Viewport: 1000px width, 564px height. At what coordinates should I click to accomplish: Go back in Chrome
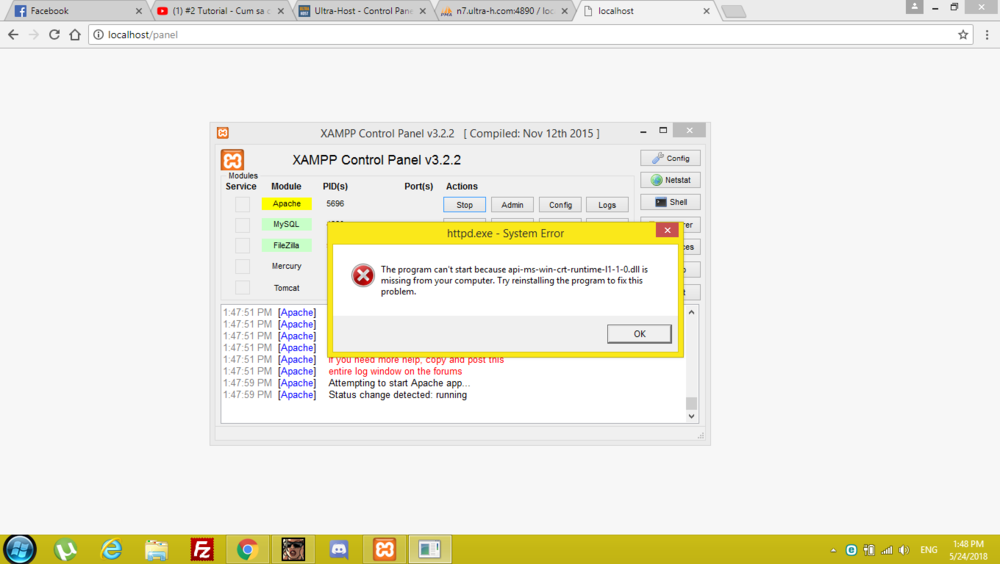coord(13,34)
